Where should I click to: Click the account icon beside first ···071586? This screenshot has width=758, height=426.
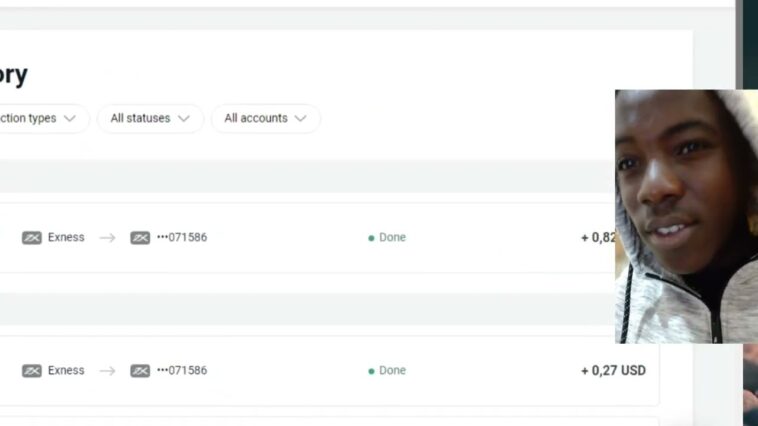[140, 238]
